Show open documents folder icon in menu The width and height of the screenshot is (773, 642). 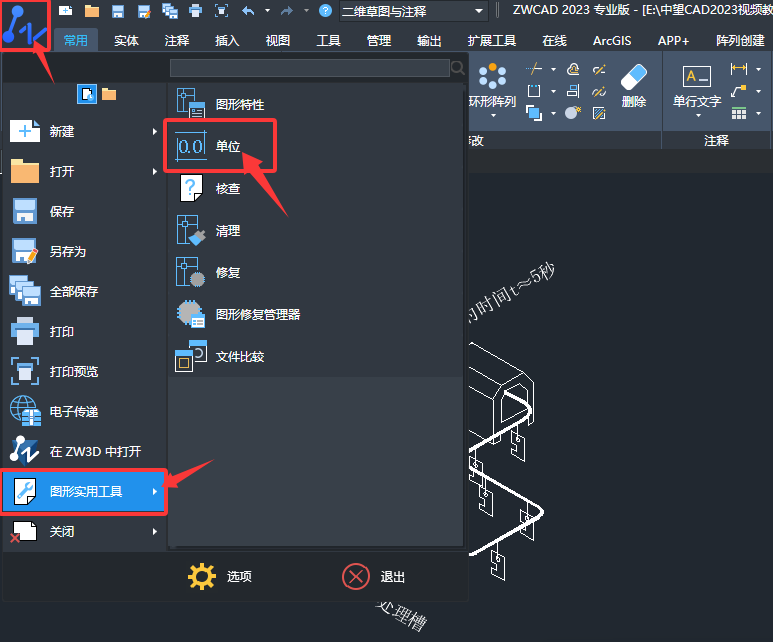[109, 94]
